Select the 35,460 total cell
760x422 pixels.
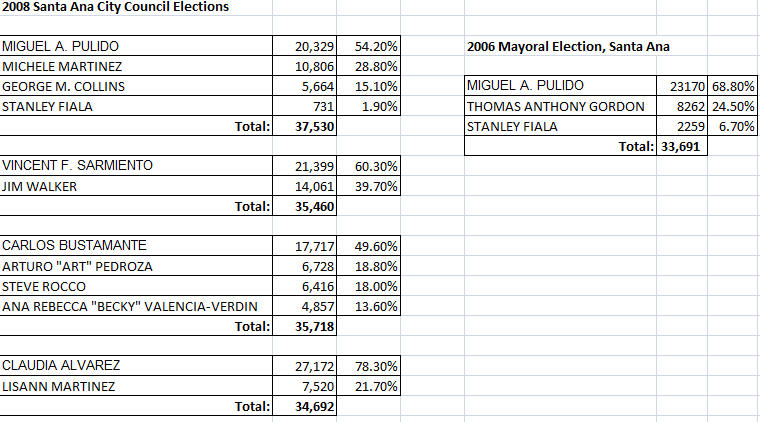coord(304,206)
